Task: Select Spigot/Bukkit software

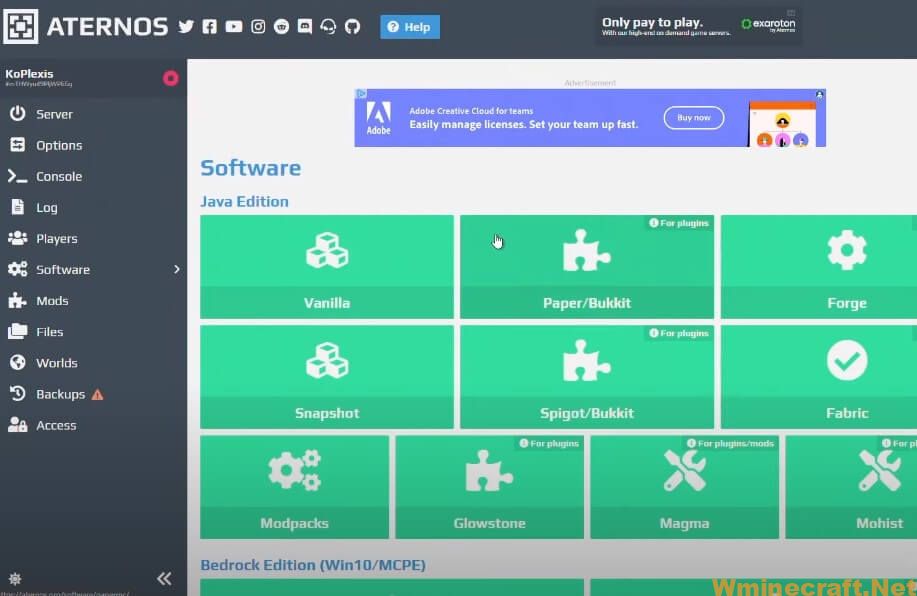Action: click(587, 377)
